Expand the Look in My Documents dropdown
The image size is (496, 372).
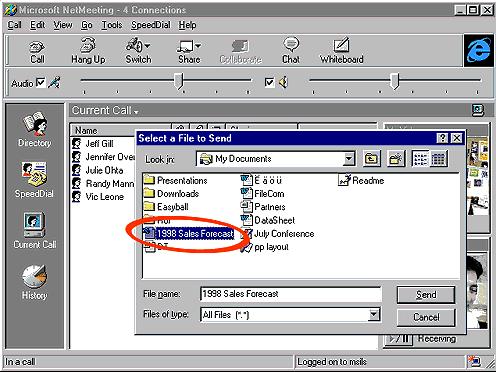tap(349, 159)
